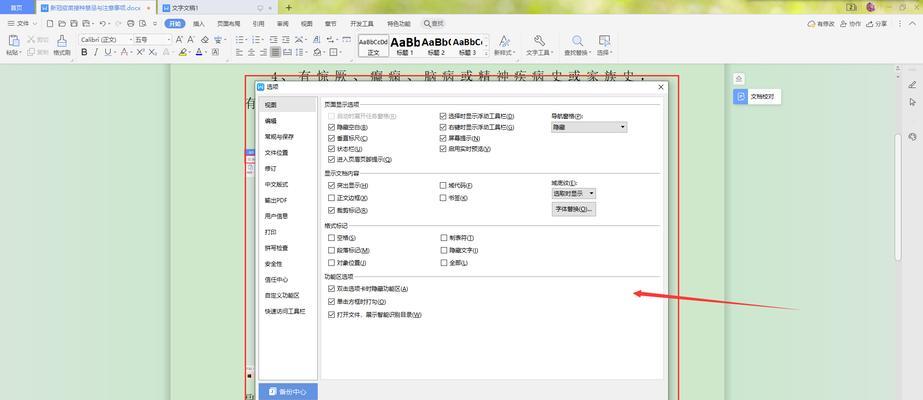The height and width of the screenshot is (400, 923).
Task: Click the Undo arrow in quick toolbar
Action: 102,24
